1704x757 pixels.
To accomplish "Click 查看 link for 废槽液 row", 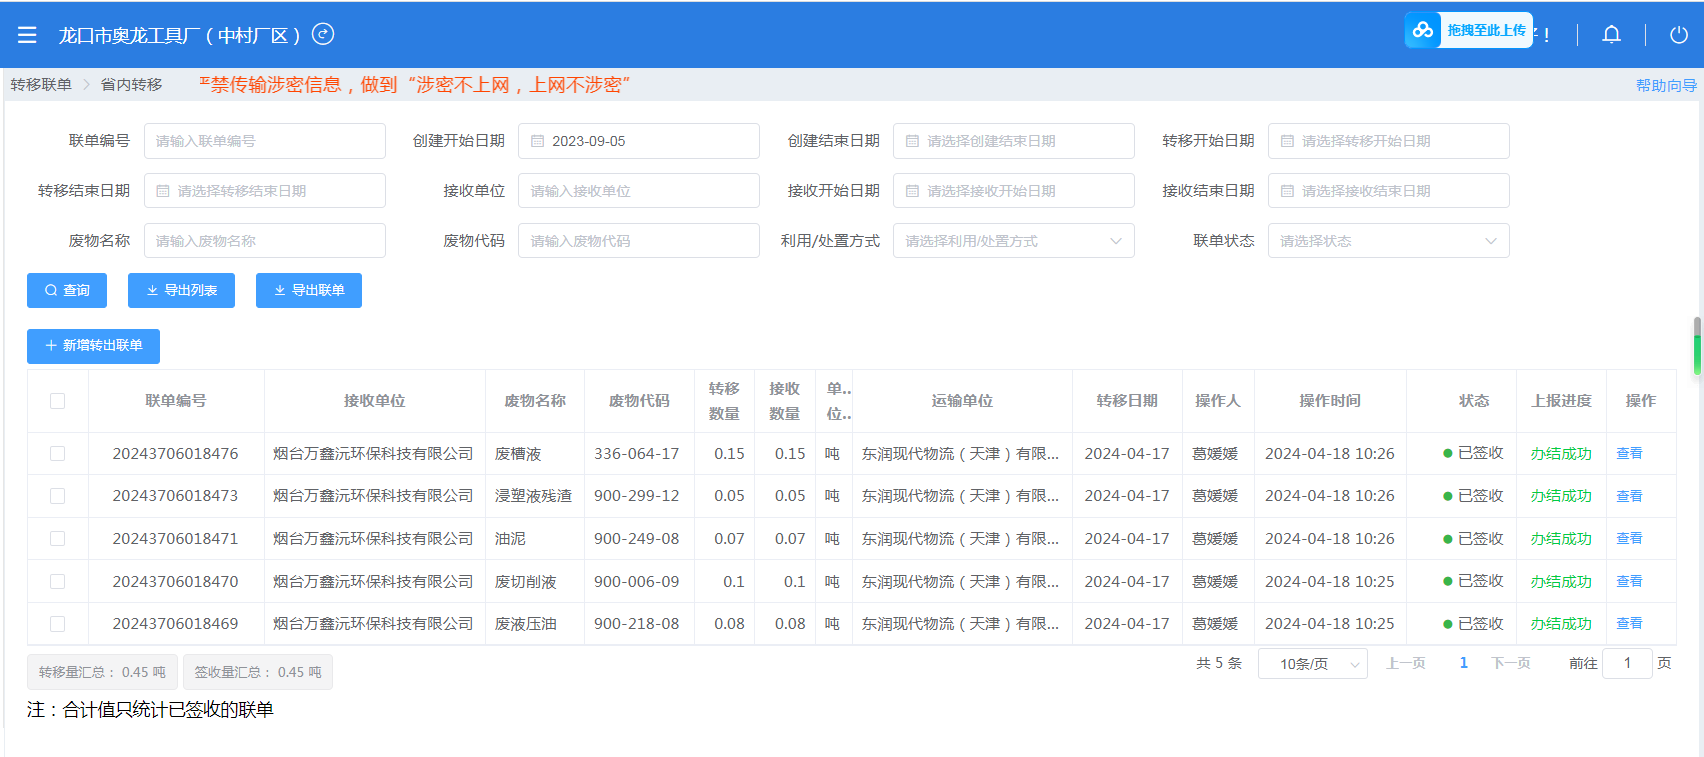I will [1629, 454].
